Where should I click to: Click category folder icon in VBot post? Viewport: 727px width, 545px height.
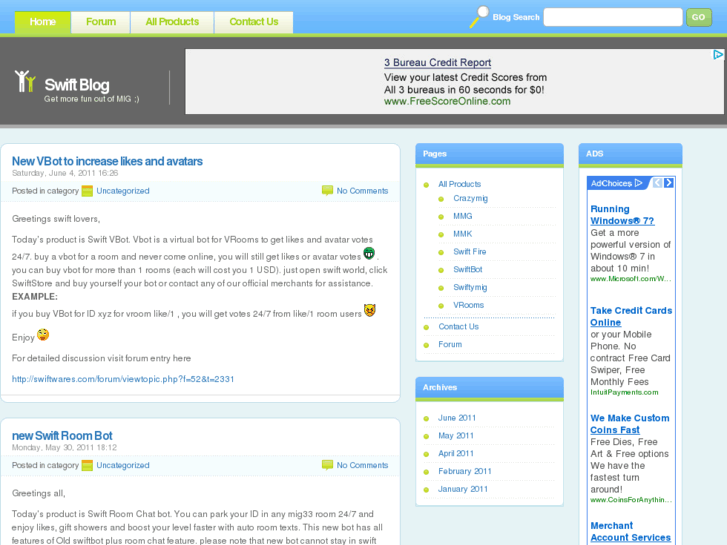tap(87, 191)
